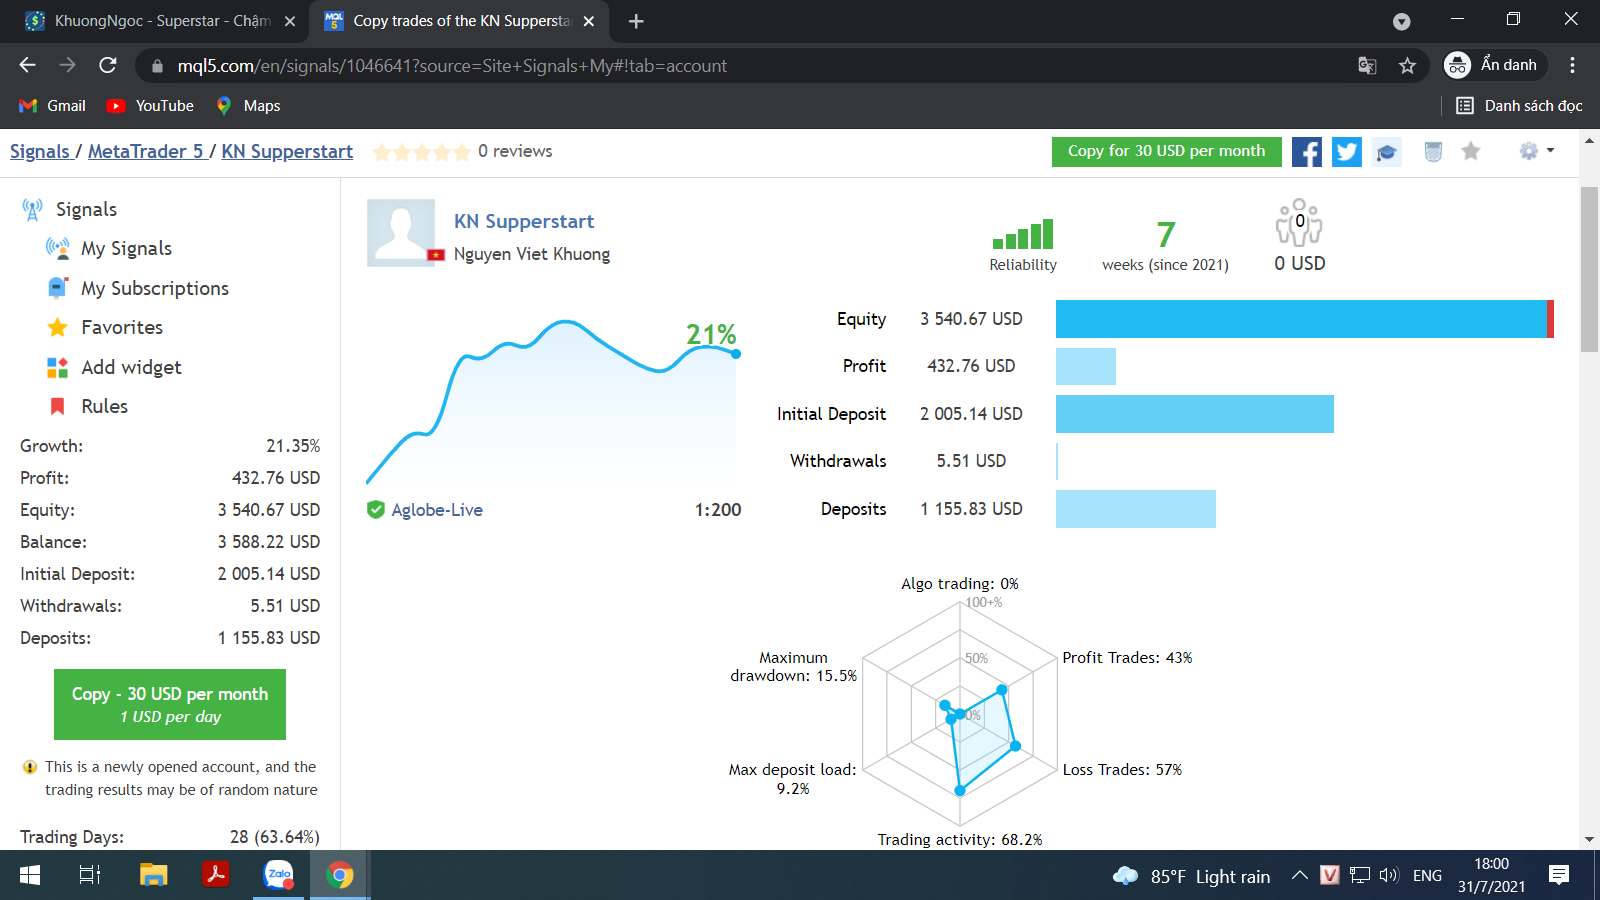
Task: Click the KN Supperstart breadcrumb link
Action: click(287, 151)
